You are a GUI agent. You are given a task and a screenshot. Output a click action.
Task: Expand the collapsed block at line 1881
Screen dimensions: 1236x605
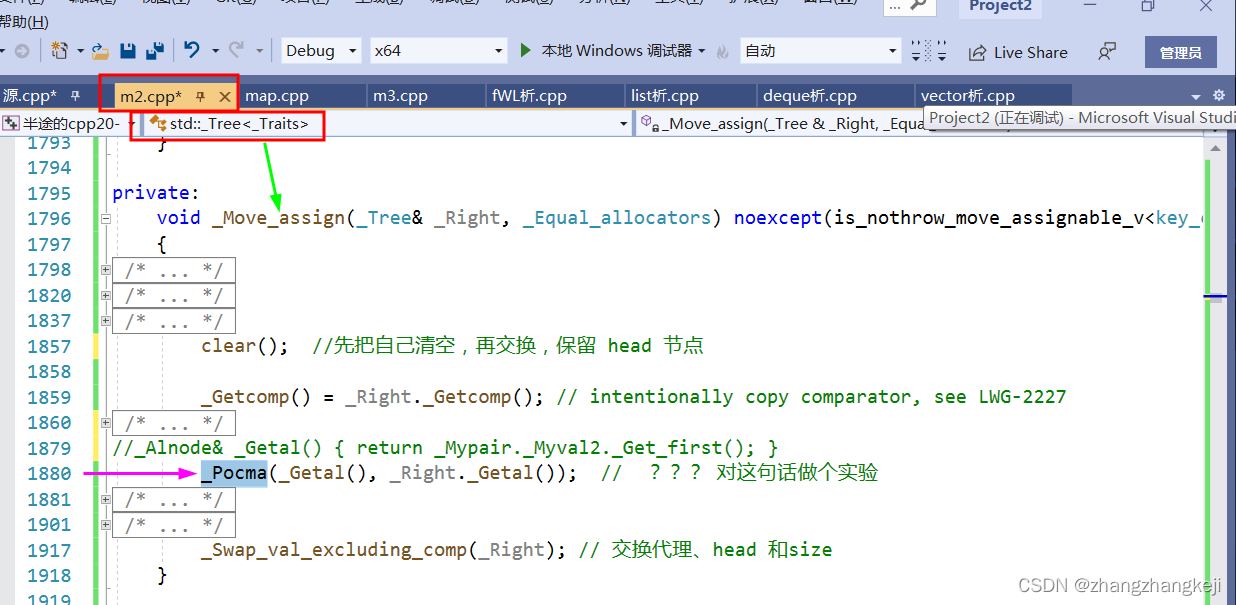coord(105,499)
